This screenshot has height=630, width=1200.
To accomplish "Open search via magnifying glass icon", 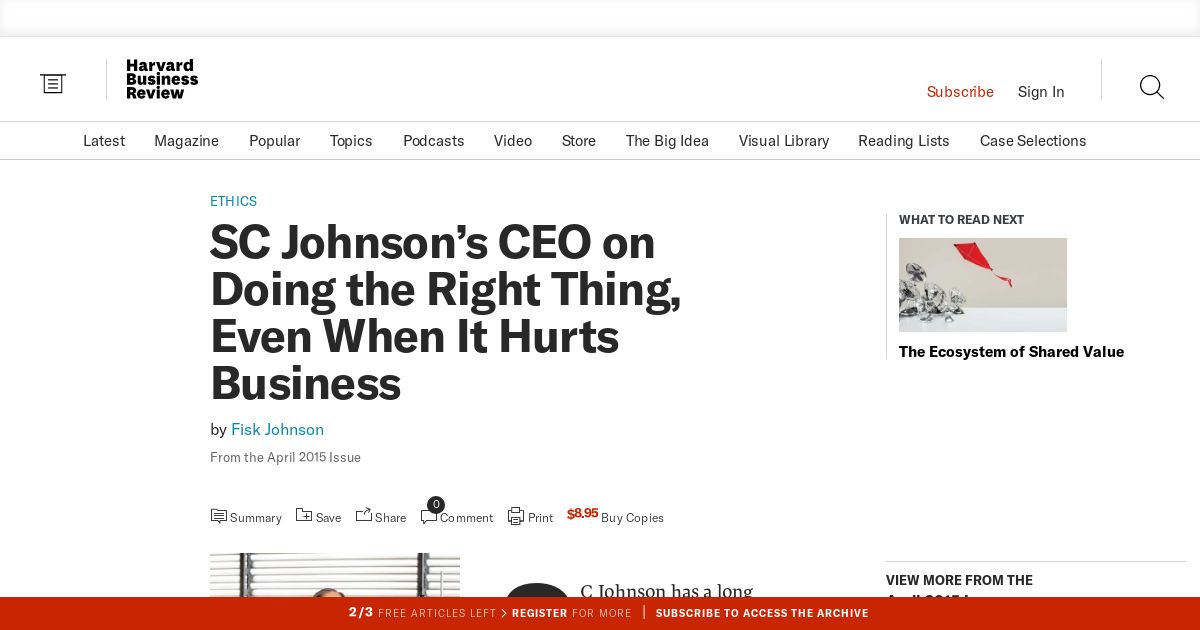I will [x=1152, y=87].
